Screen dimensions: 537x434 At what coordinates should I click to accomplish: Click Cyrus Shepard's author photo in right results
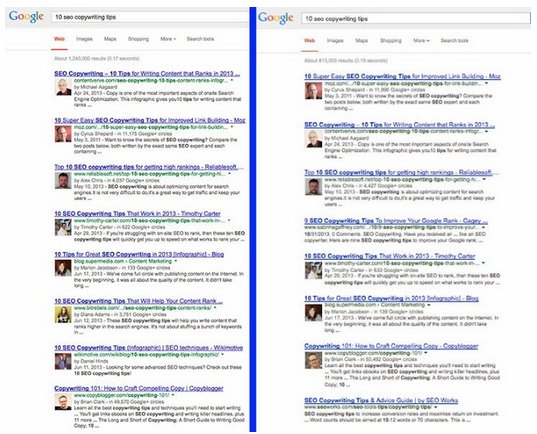point(313,91)
